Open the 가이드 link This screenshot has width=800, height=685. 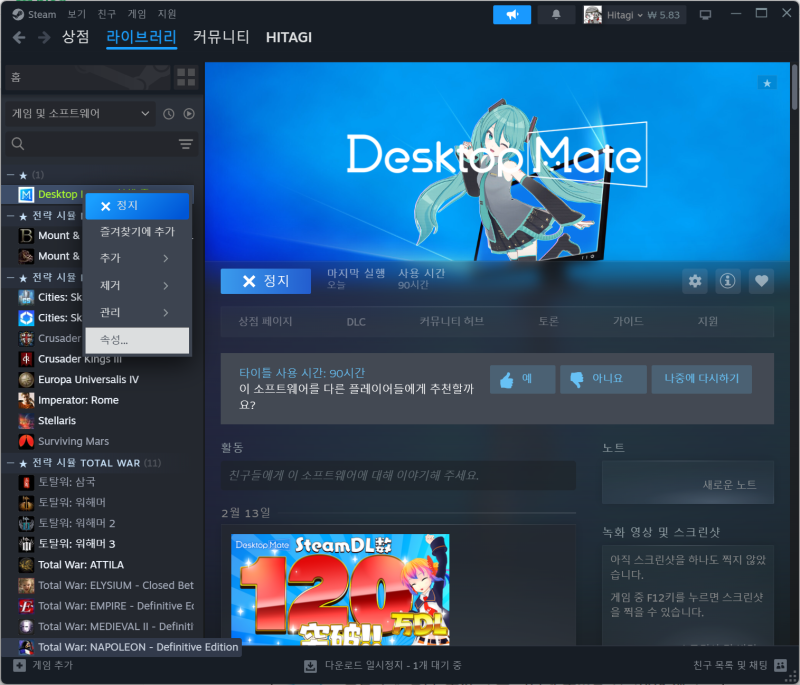pyautogui.click(x=628, y=321)
